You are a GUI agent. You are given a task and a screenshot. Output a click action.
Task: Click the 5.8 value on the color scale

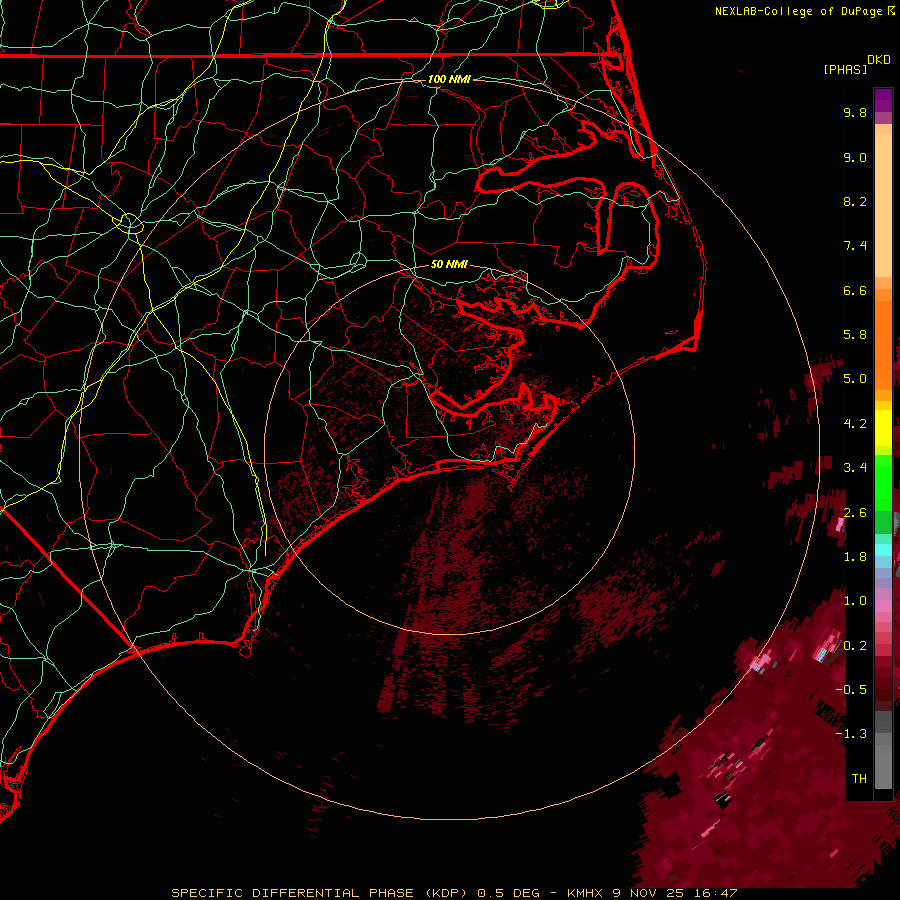[855, 335]
